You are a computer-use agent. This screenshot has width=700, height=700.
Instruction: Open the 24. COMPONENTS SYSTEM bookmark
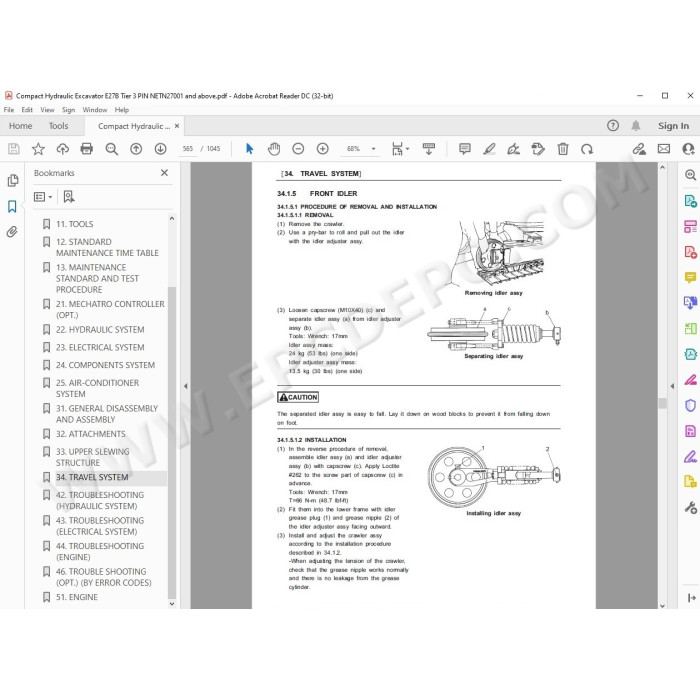pos(105,365)
